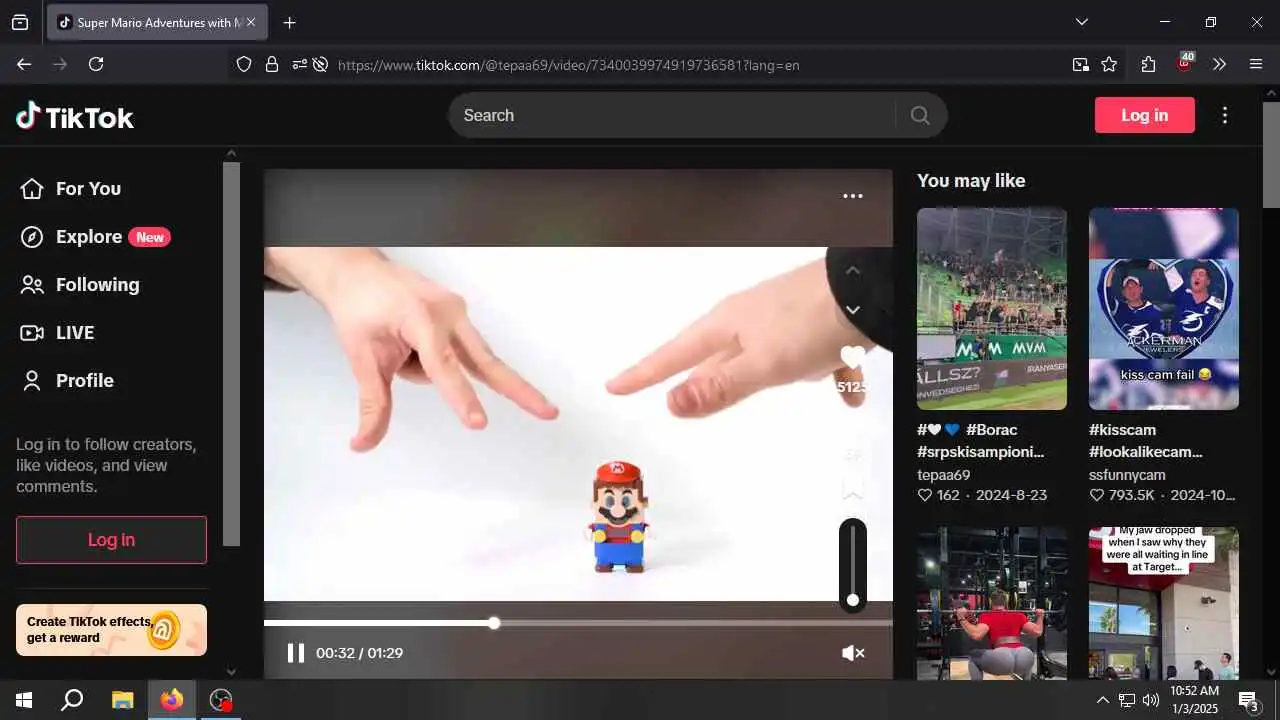Open the Firefox View button
The width and height of the screenshot is (1280, 720).
pos(20,22)
